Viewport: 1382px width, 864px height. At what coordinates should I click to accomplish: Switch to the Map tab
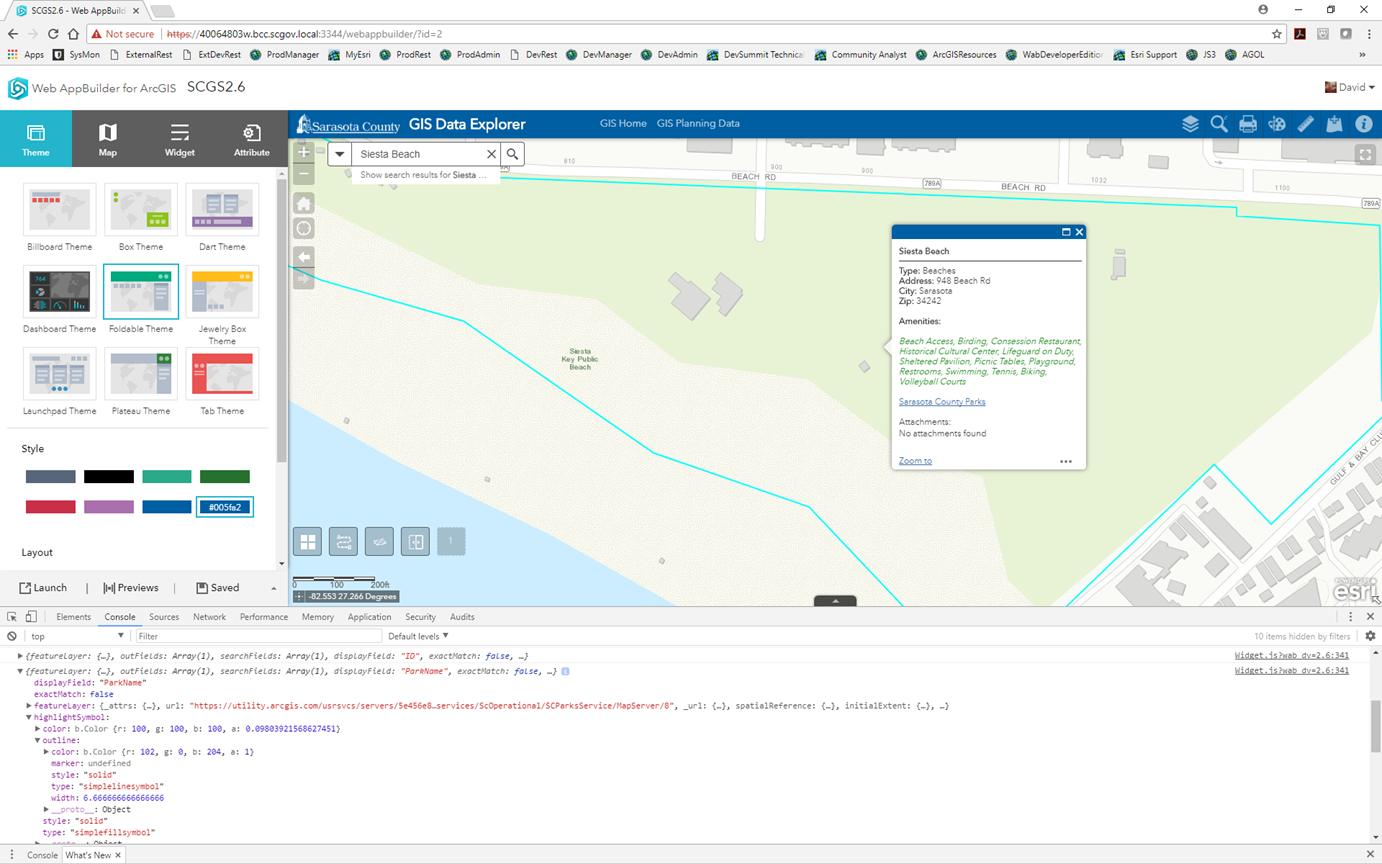pyautogui.click(x=108, y=139)
